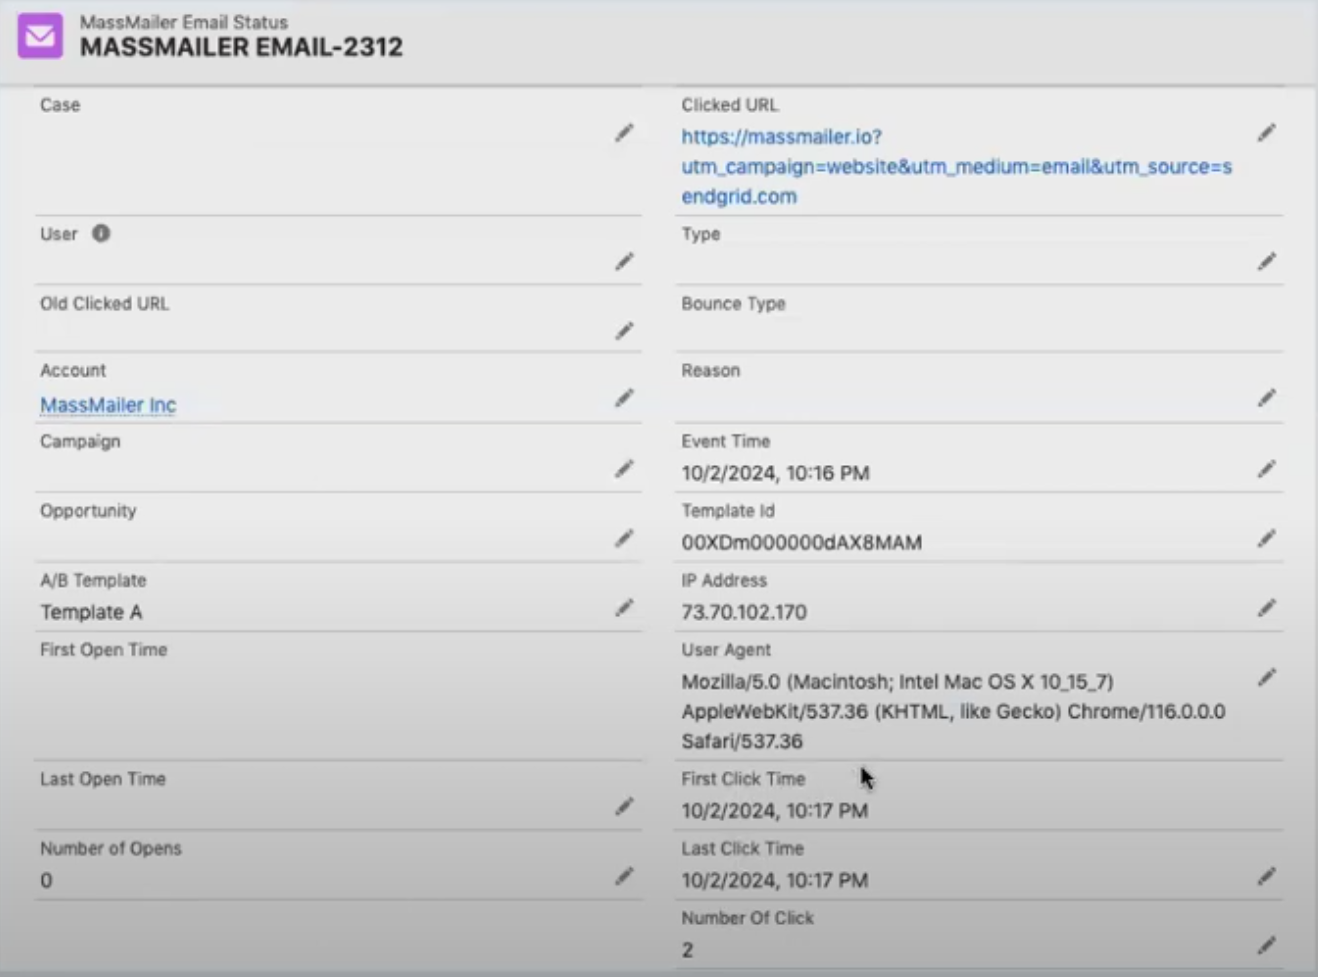Edit the User field pencil icon
The image size is (1318, 977).
(624, 262)
